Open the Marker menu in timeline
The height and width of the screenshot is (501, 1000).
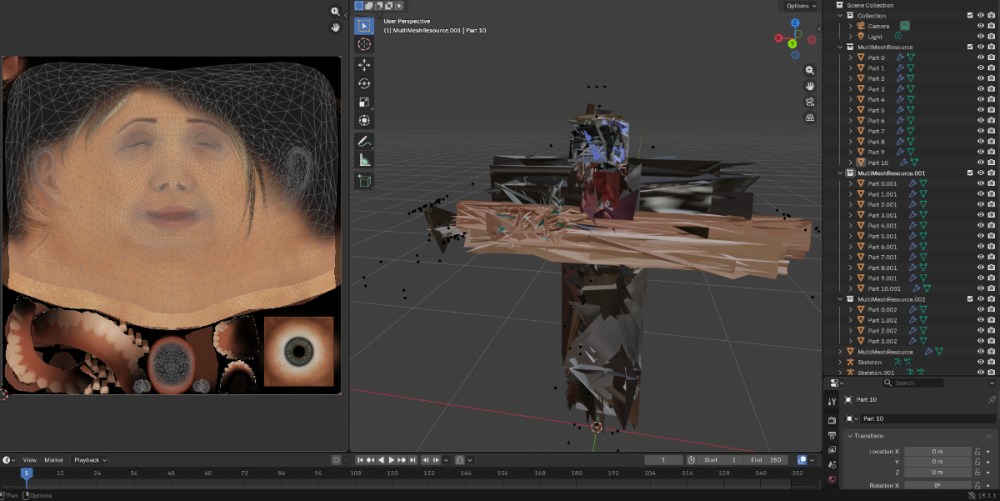click(54, 460)
